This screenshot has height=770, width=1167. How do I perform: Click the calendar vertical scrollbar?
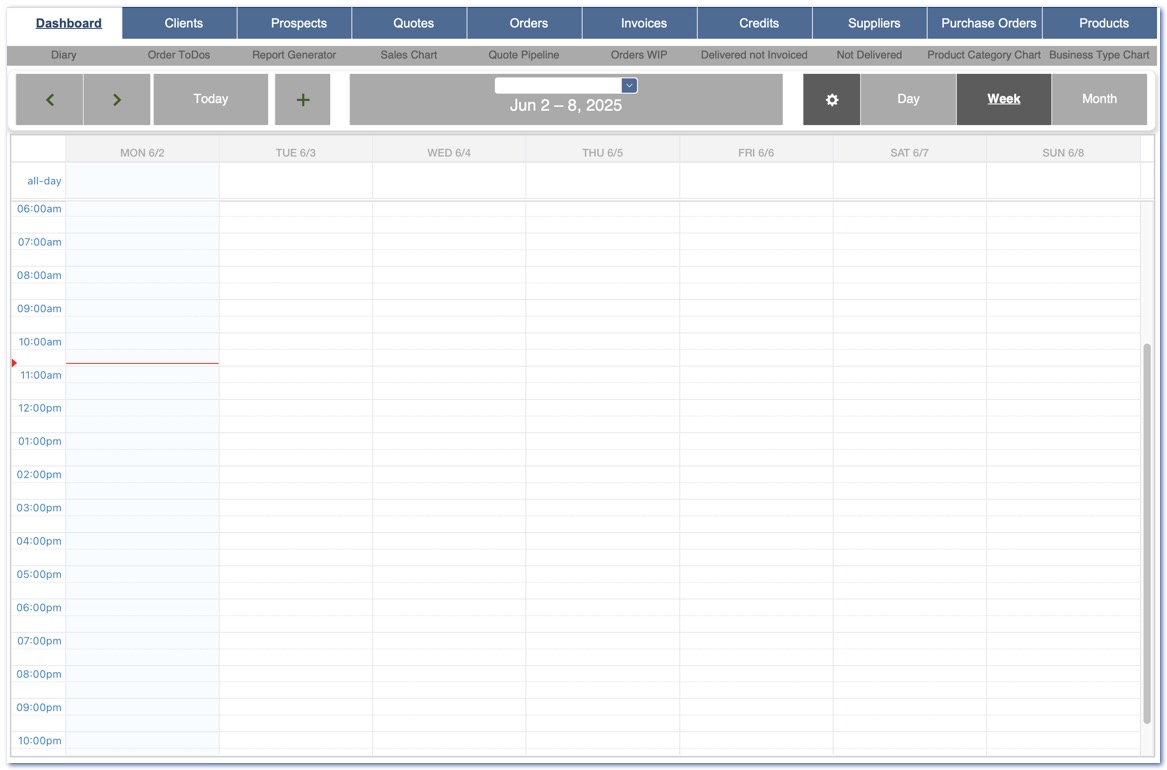(1147, 532)
